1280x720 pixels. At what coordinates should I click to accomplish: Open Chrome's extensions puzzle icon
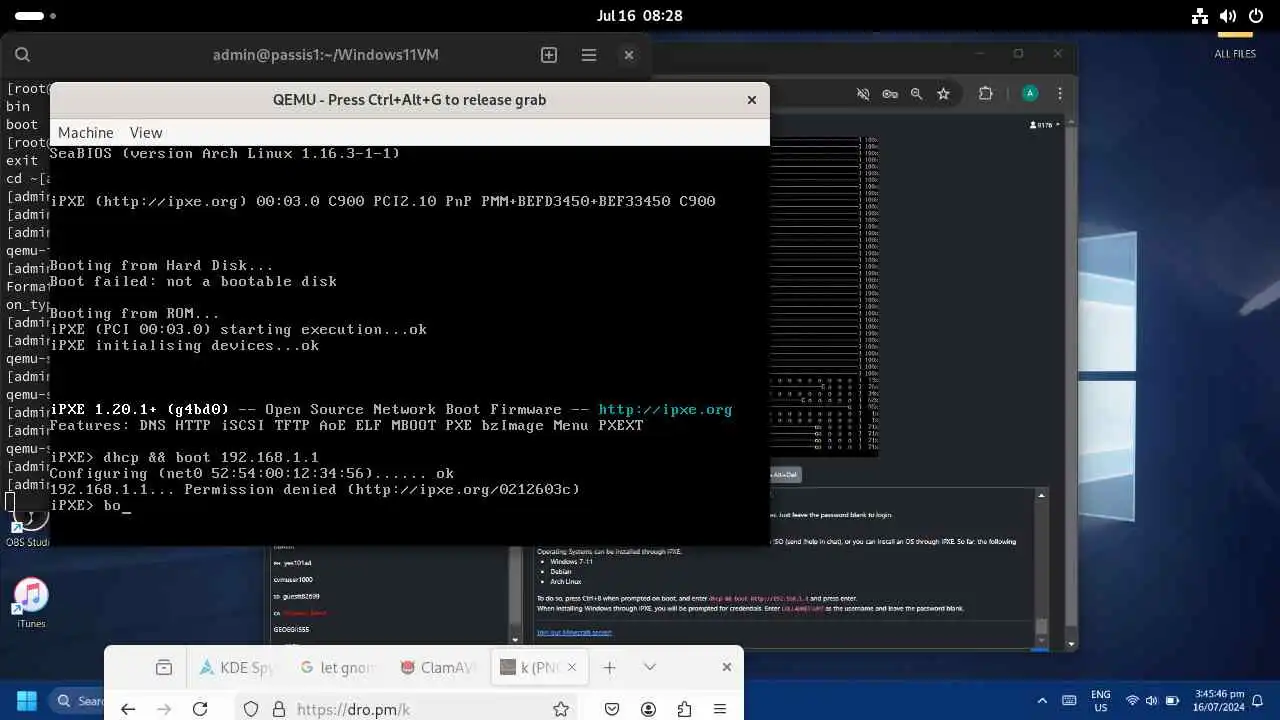pyautogui.click(x=986, y=94)
